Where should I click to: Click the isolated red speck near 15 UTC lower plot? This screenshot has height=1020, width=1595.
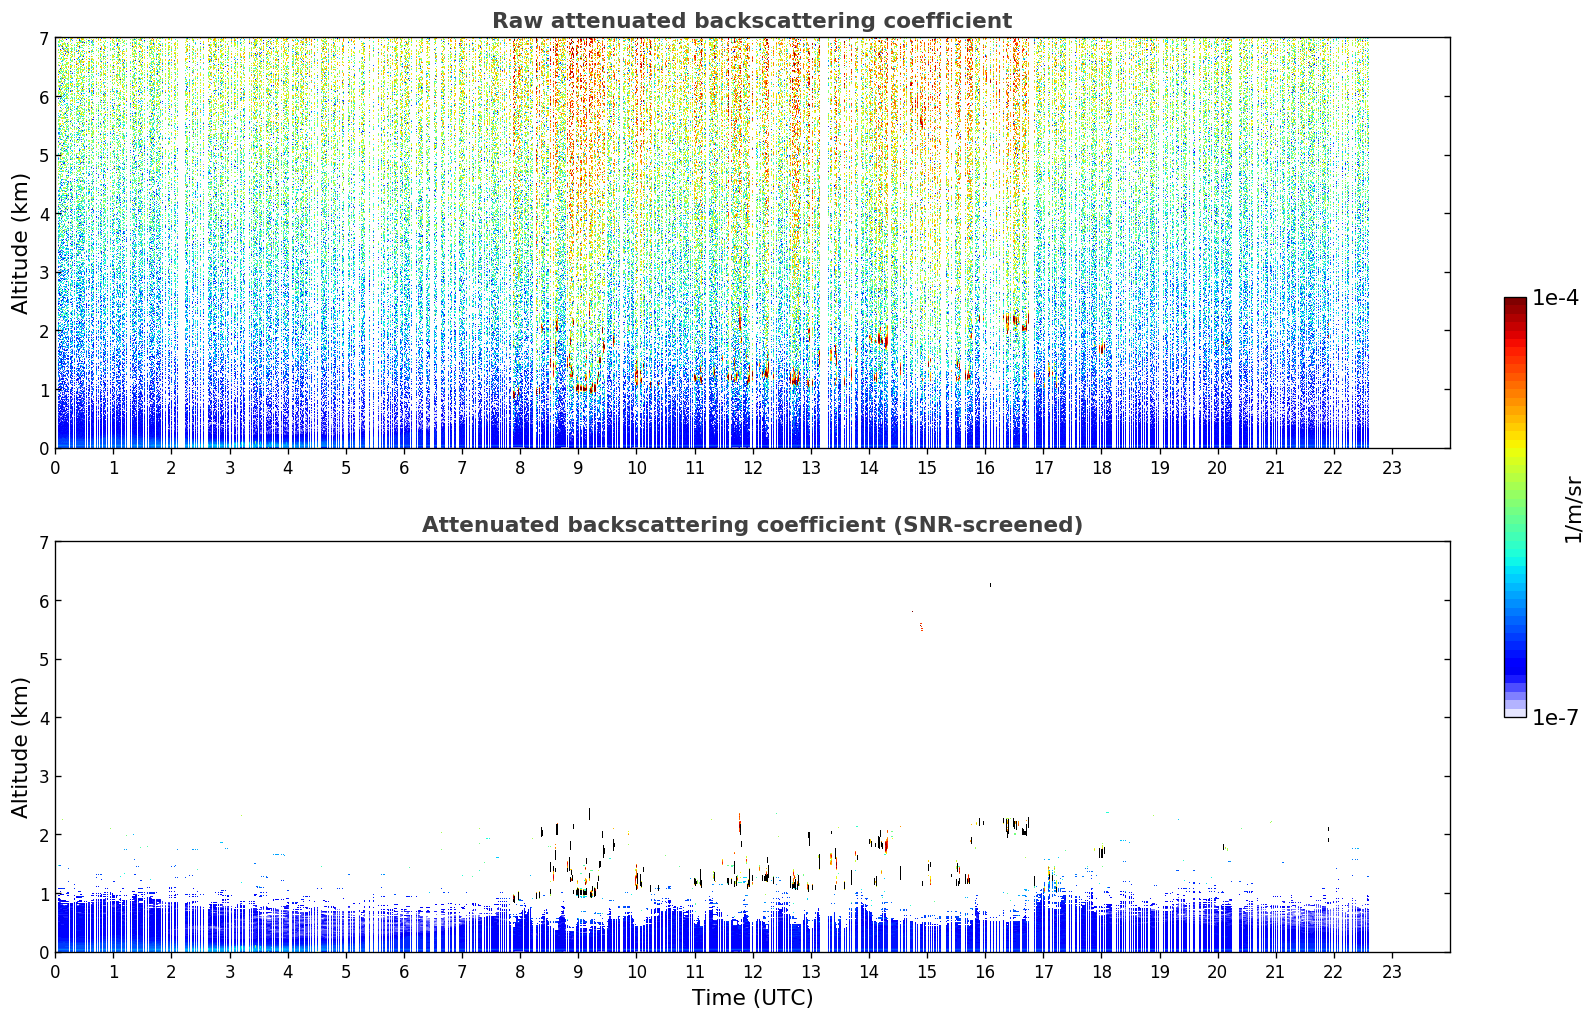click(x=921, y=627)
